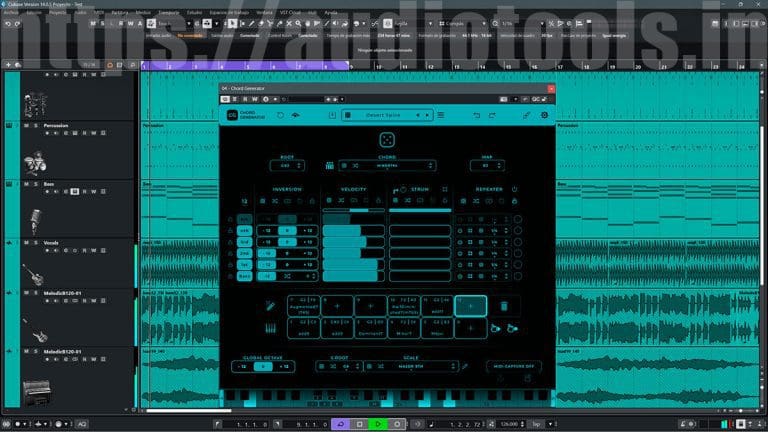
Task: Select the Dominant7 chord pad
Action: pyautogui.click(x=370, y=328)
